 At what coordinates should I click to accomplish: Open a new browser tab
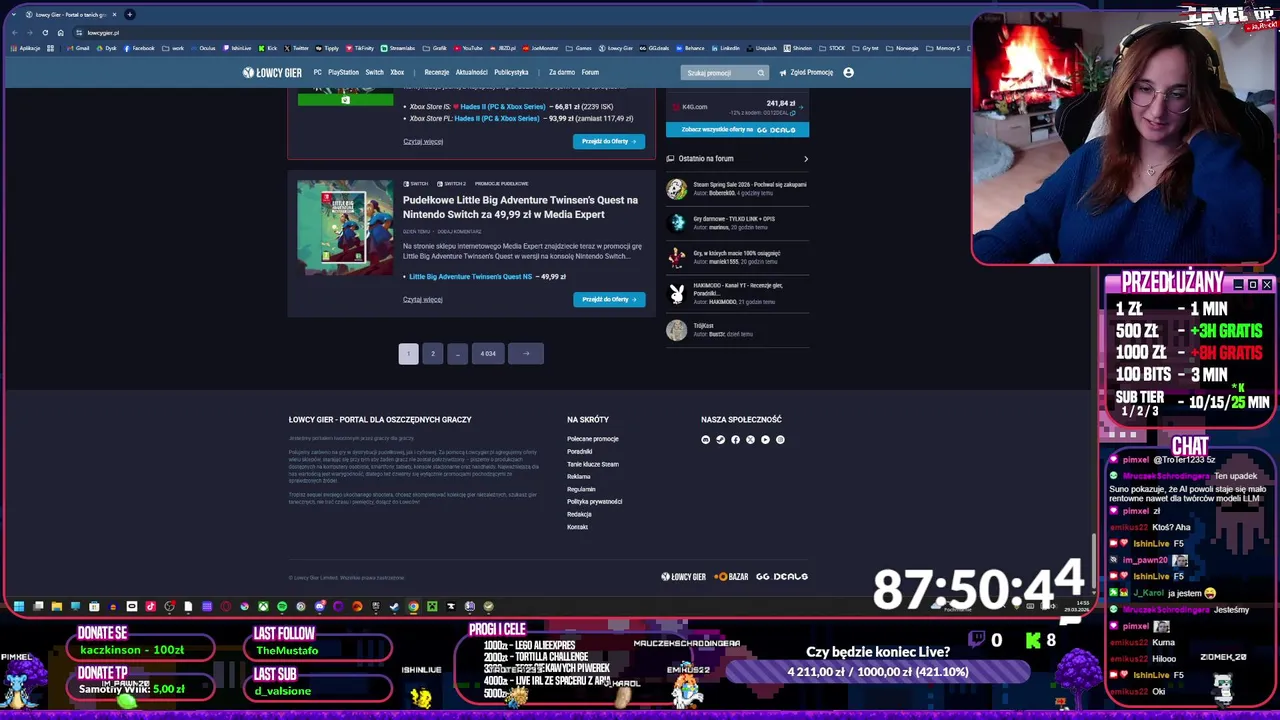click(x=130, y=14)
